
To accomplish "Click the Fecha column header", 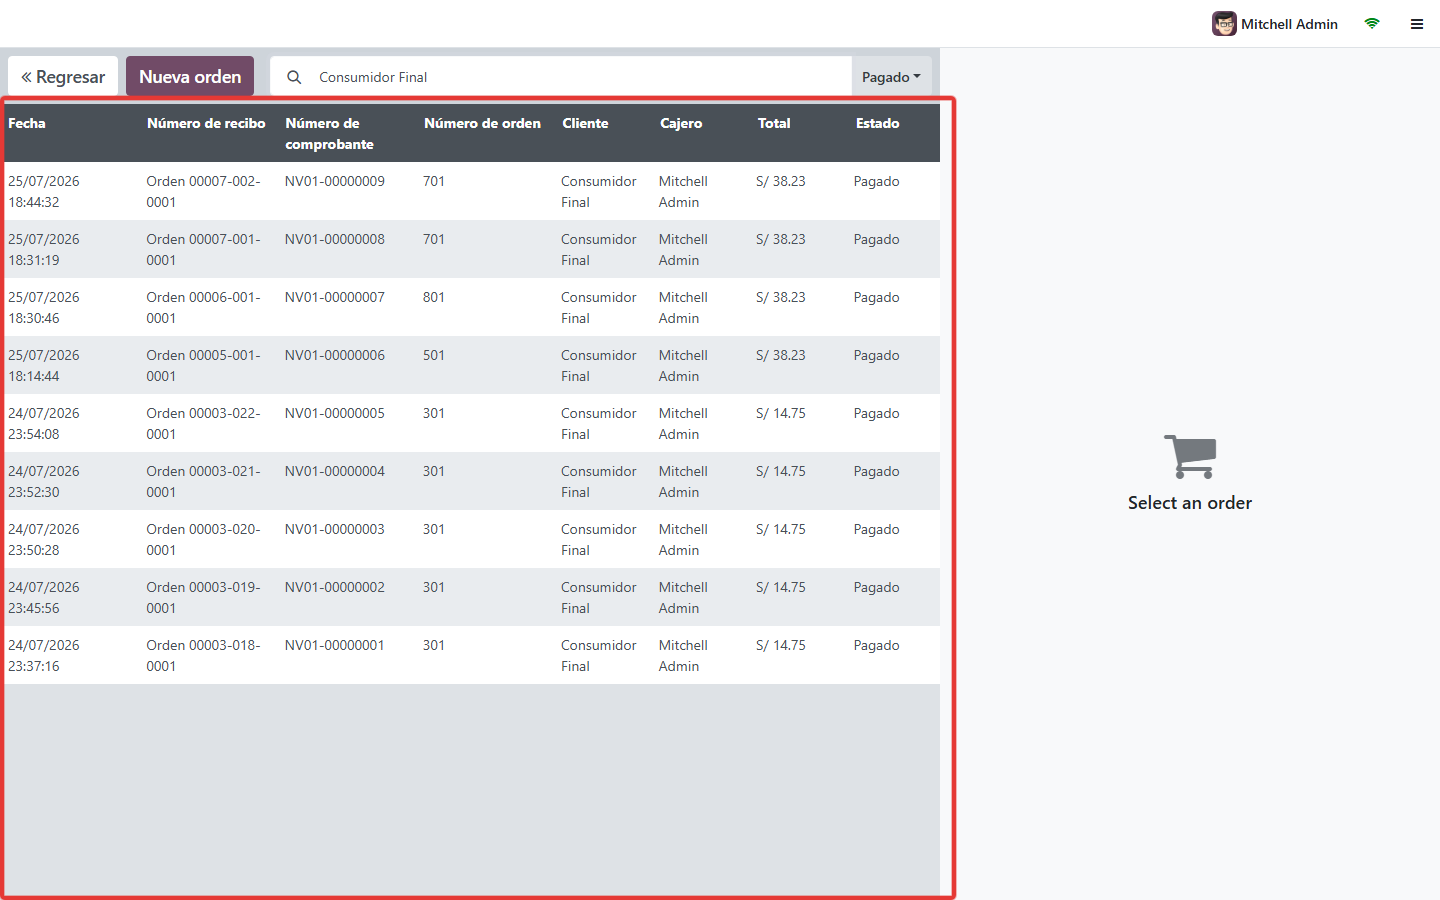I will (x=27, y=123).
